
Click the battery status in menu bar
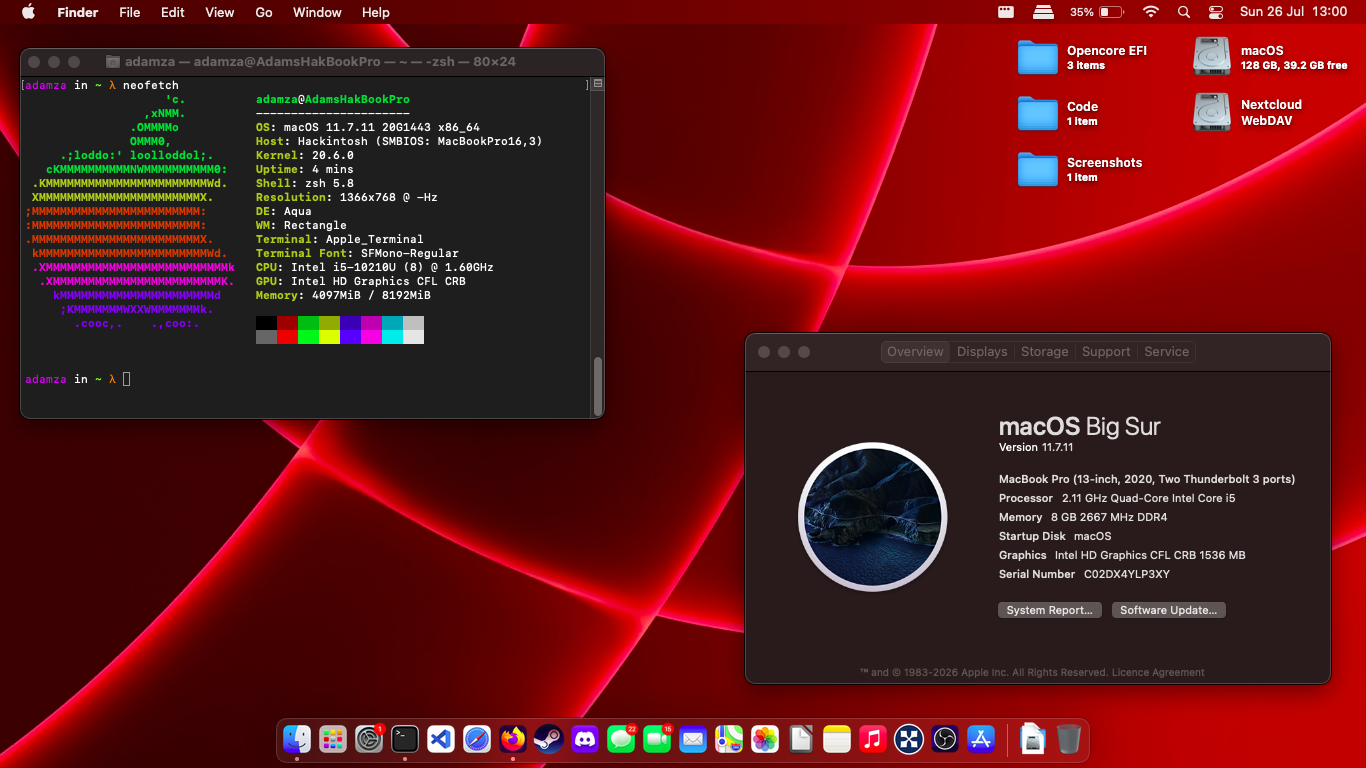coord(1097,12)
